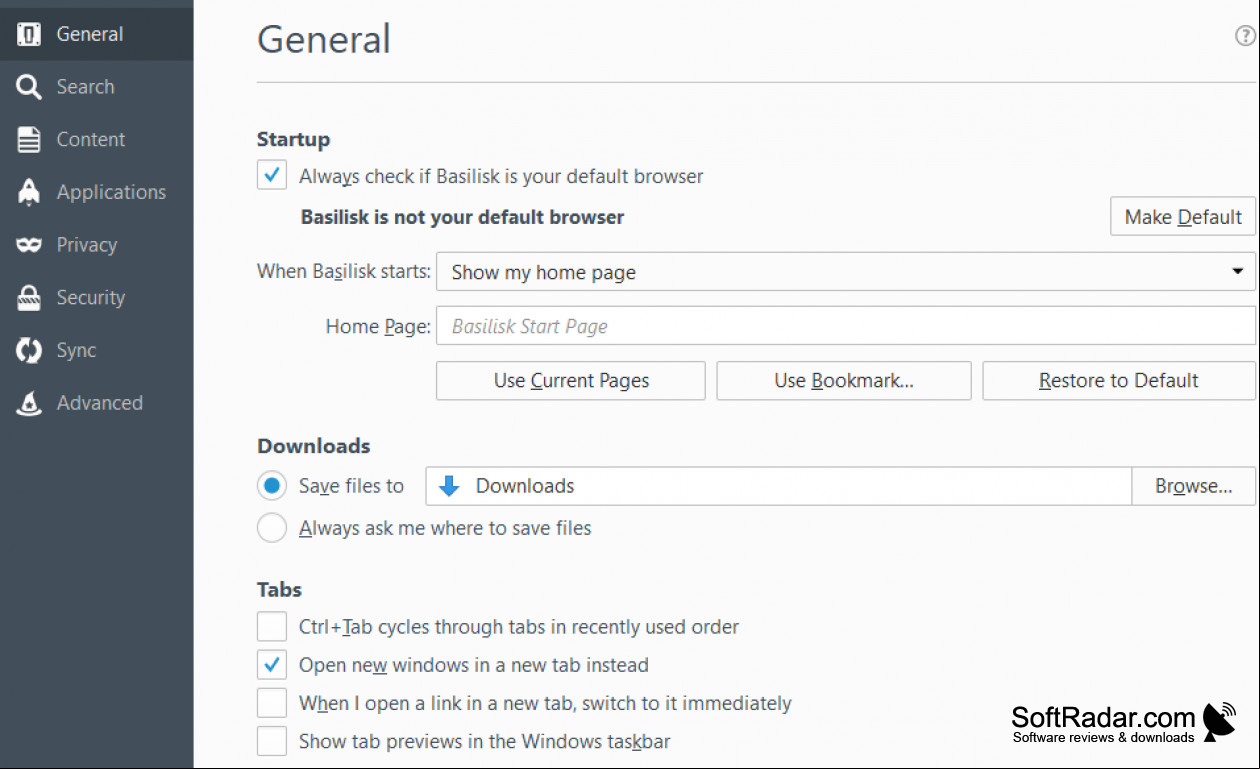Expand the When Basilisk starts dropdown
Image resolution: width=1260 pixels, height=769 pixels.
(x=846, y=272)
